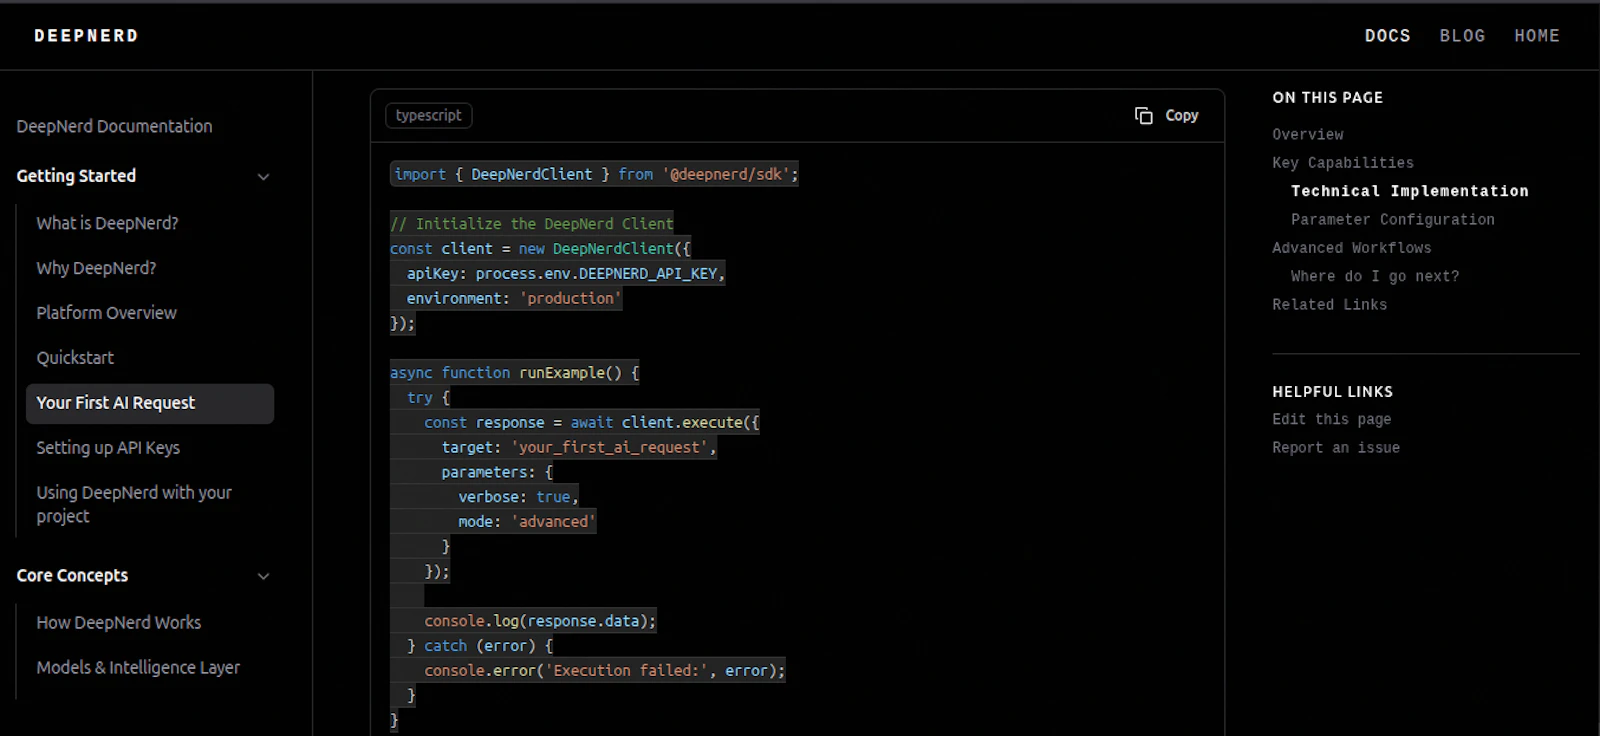Screen dimensions: 1600x736
Task: Jump to Related Links section
Action: (x=1329, y=305)
